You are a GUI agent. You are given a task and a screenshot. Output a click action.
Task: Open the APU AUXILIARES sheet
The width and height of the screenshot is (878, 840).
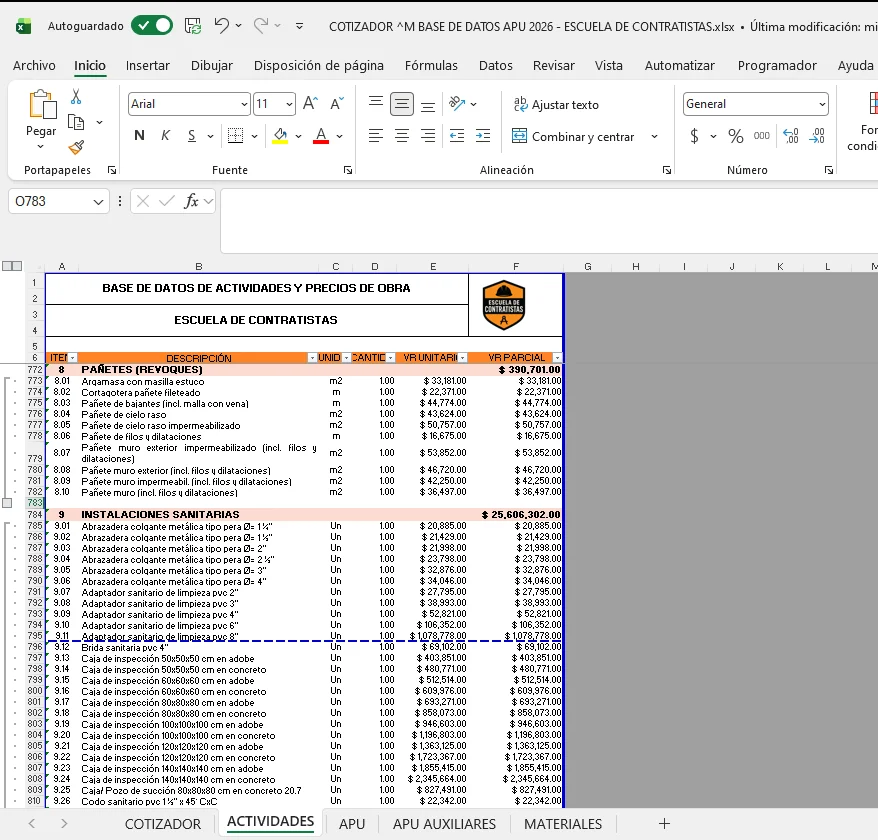point(444,824)
